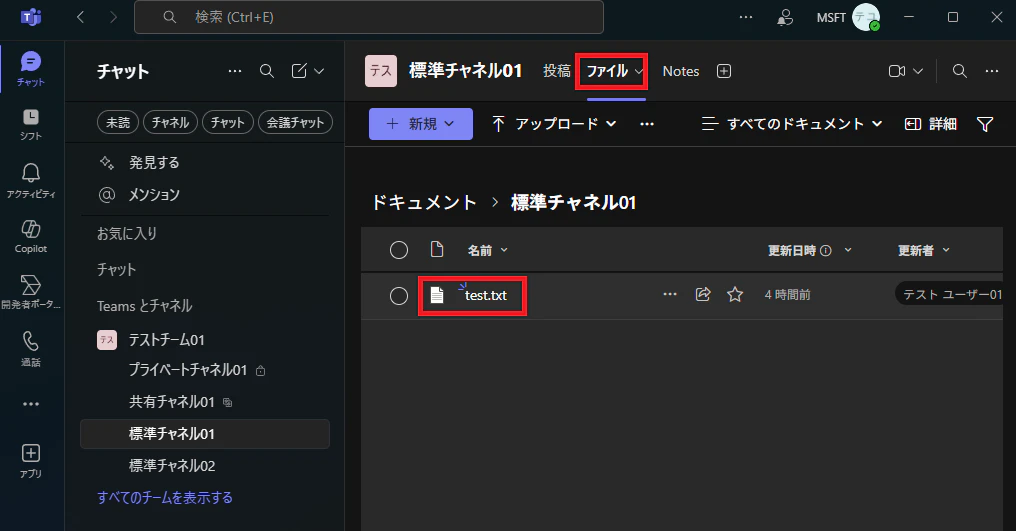Click the modified-date info icon
This screenshot has height=531, width=1016.
[826, 250]
